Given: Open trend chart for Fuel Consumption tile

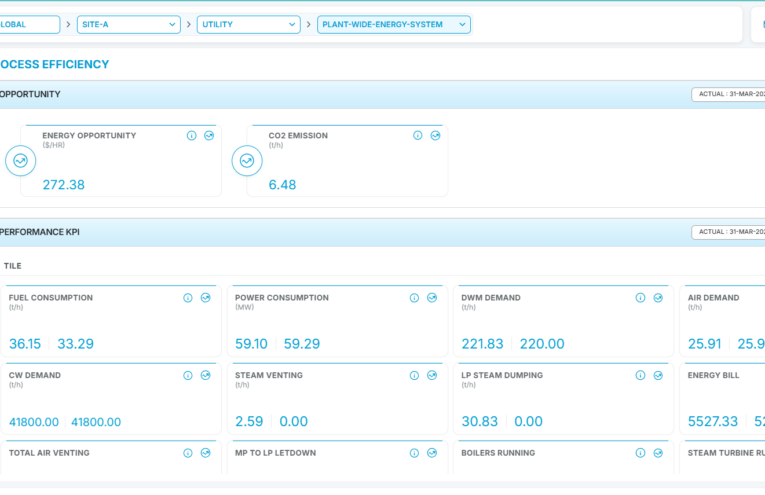Looking at the screenshot, I should pos(205,298).
